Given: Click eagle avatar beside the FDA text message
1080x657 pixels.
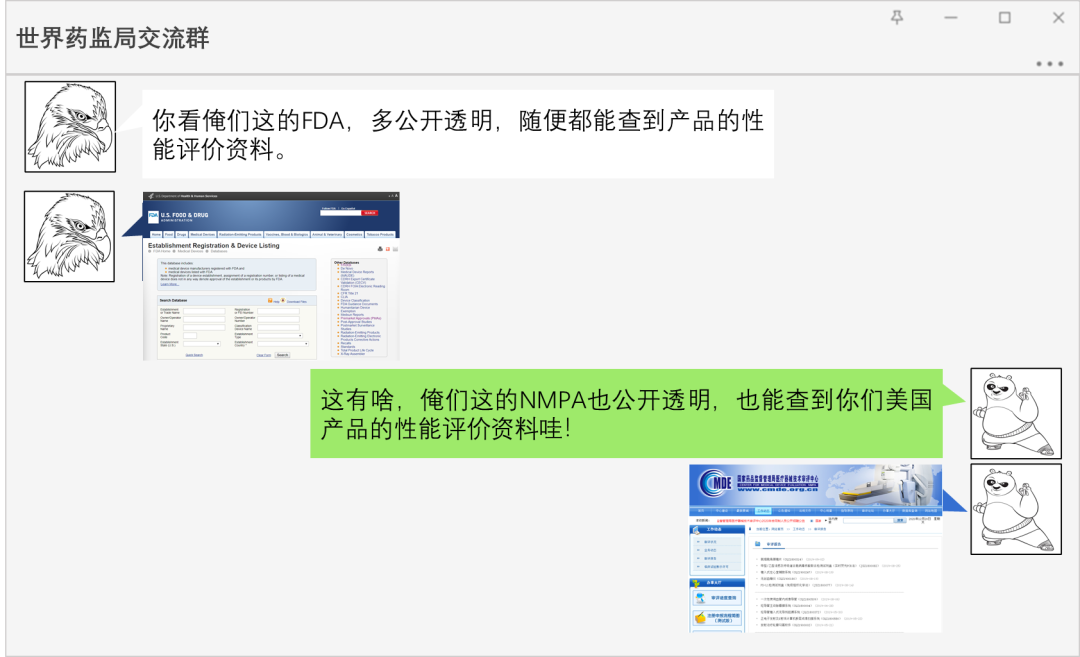Looking at the screenshot, I should pos(70,126).
